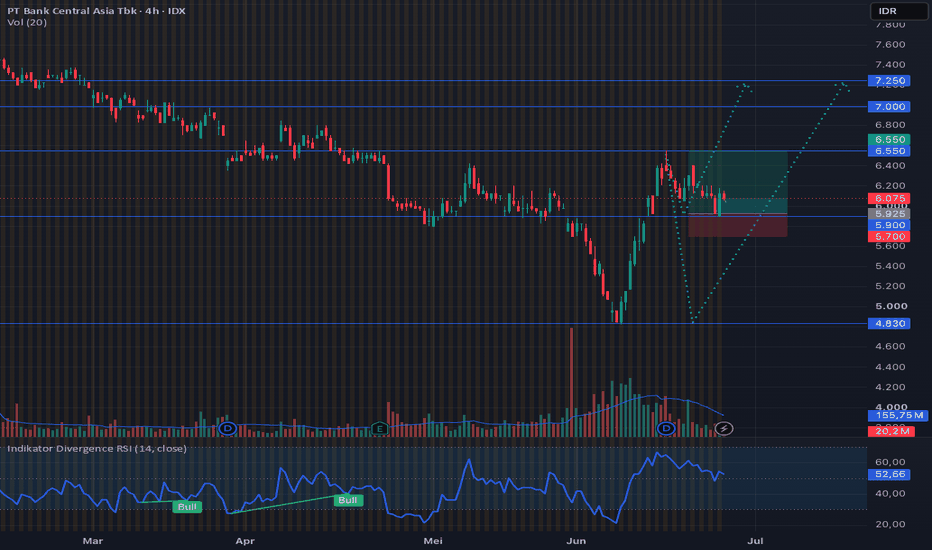932x550 pixels.
Task: Open the IDR currency selector
Action: pos(898,11)
